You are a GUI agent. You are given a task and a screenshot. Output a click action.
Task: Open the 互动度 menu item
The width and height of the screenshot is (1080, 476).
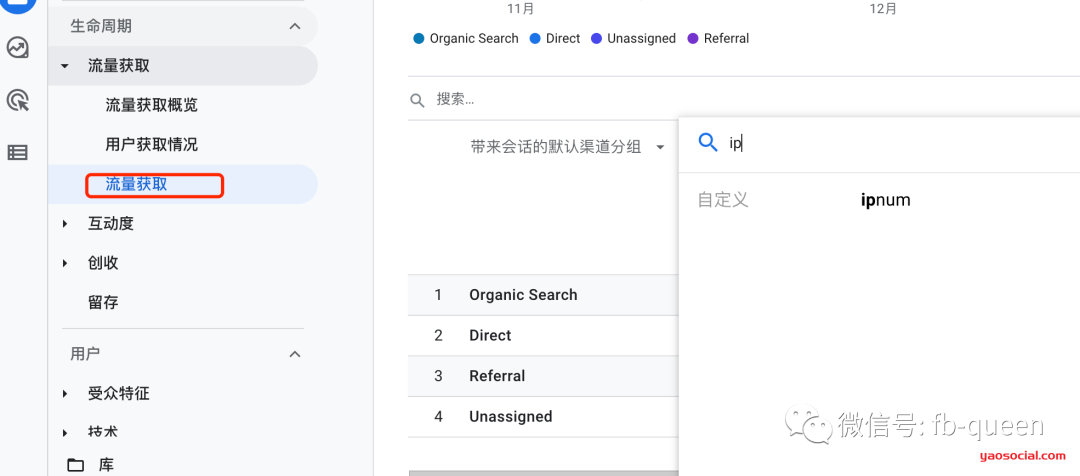coord(110,223)
